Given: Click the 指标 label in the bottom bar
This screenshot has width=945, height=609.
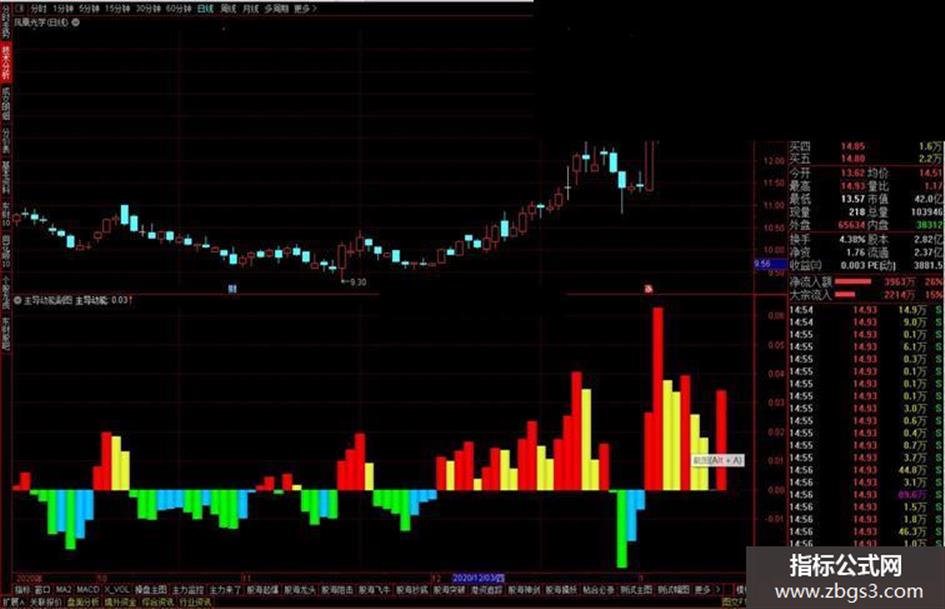Looking at the screenshot, I should (x=22, y=590).
